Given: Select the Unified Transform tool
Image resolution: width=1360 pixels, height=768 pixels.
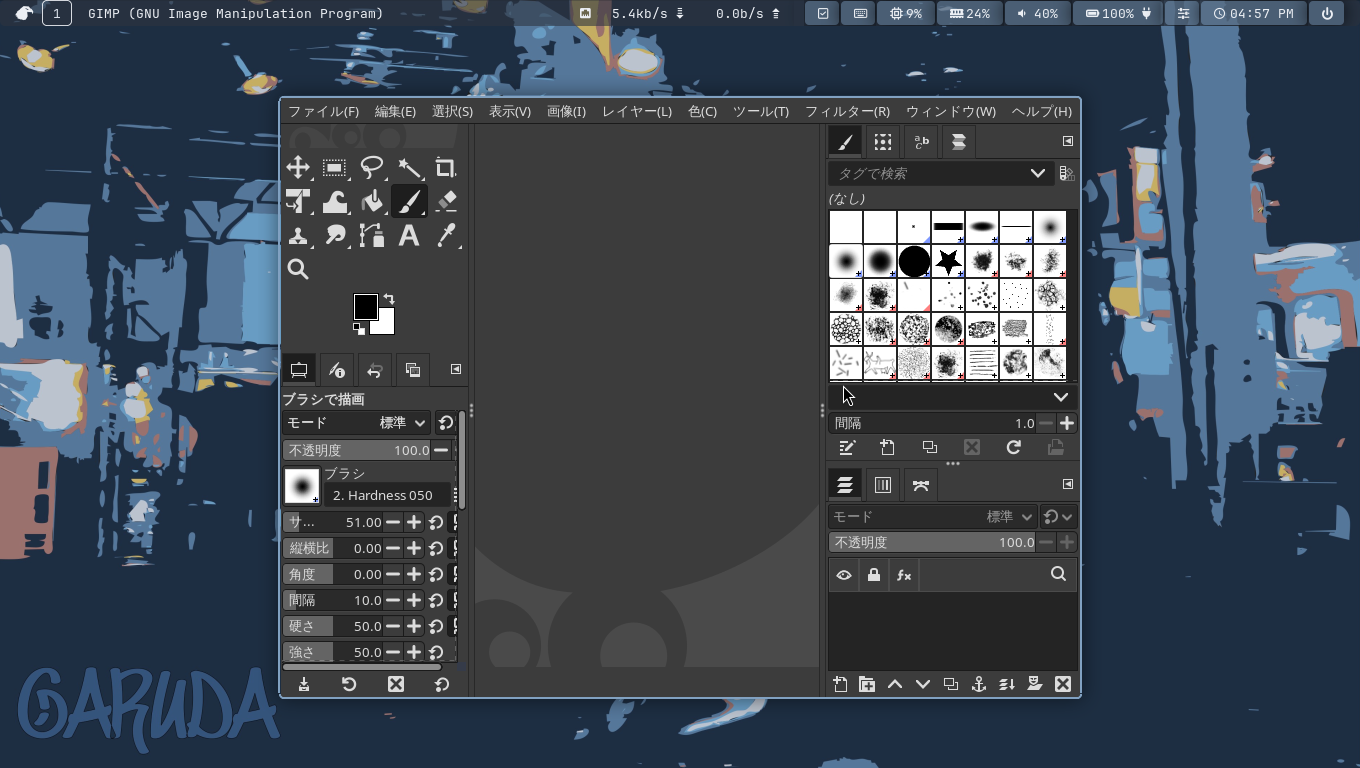Looking at the screenshot, I should (298, 201).
